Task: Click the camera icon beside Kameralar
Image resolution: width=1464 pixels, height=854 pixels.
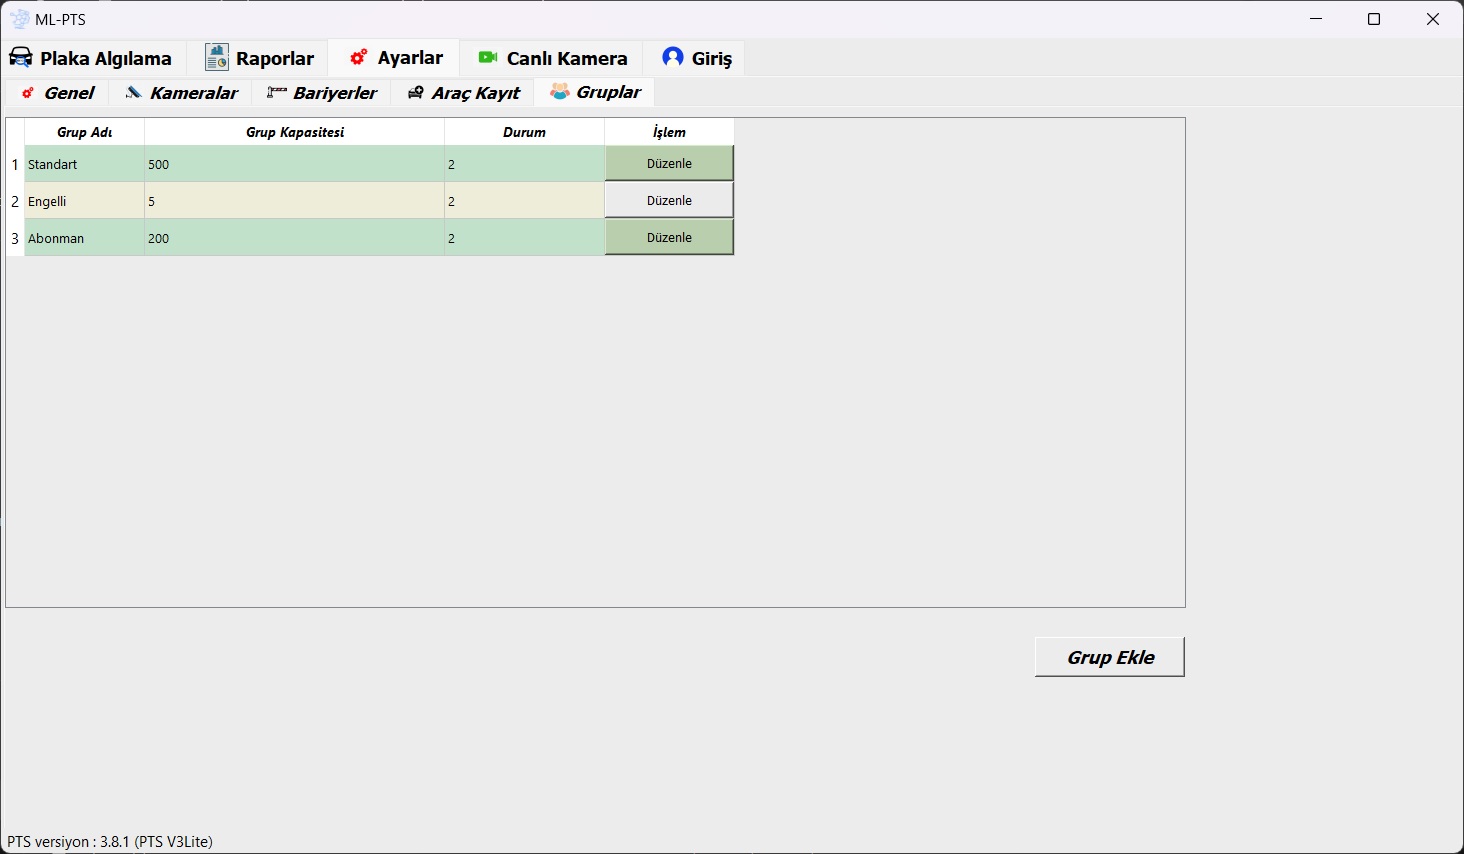Action: pyautogui.click(x=133, y=92)
